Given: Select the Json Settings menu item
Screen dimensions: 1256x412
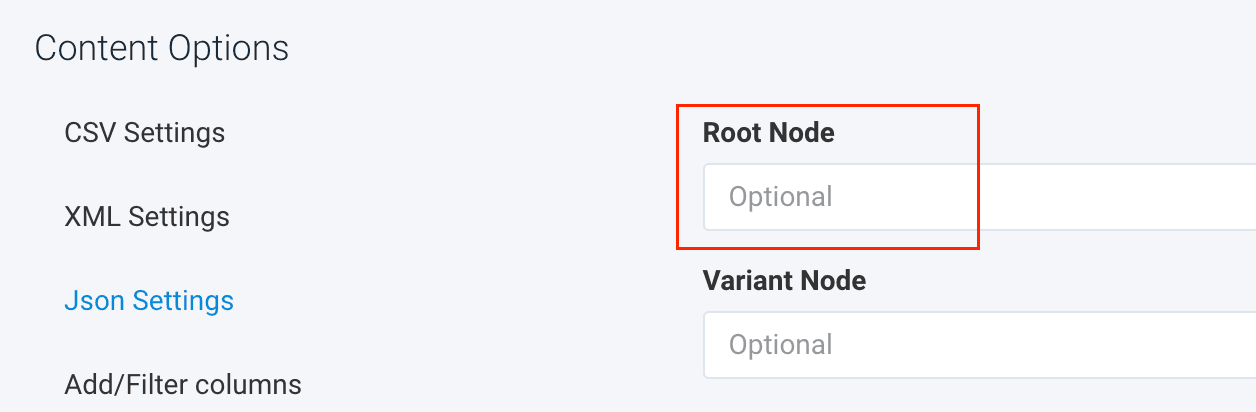Looking at the screenshot, I should tap(148, 300).
